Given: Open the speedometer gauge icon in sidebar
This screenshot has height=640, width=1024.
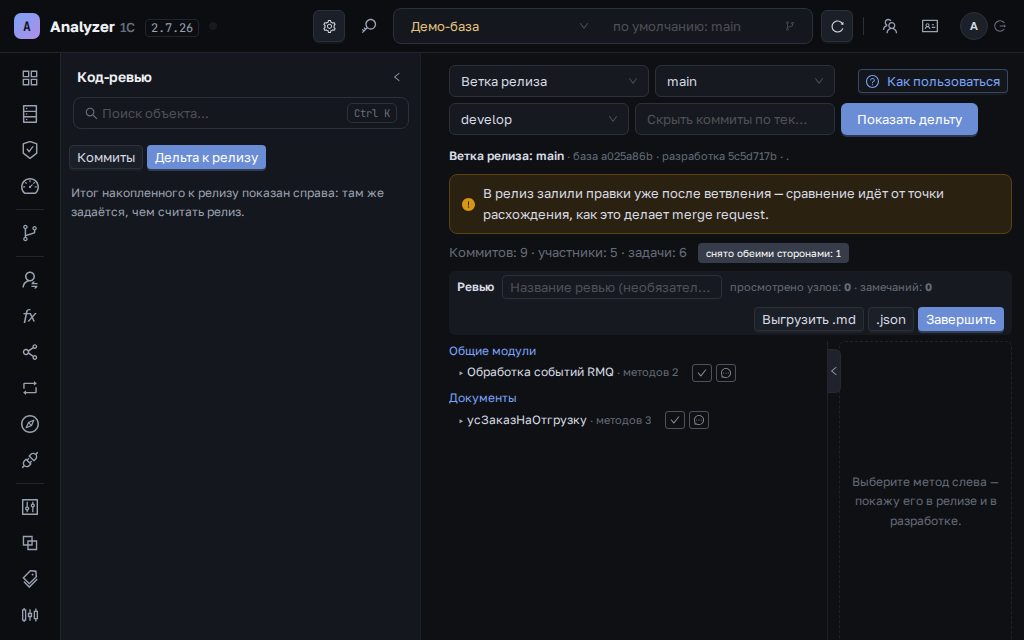Looking at the screenshot, I should pyautogui.click(x=30, y=186).
